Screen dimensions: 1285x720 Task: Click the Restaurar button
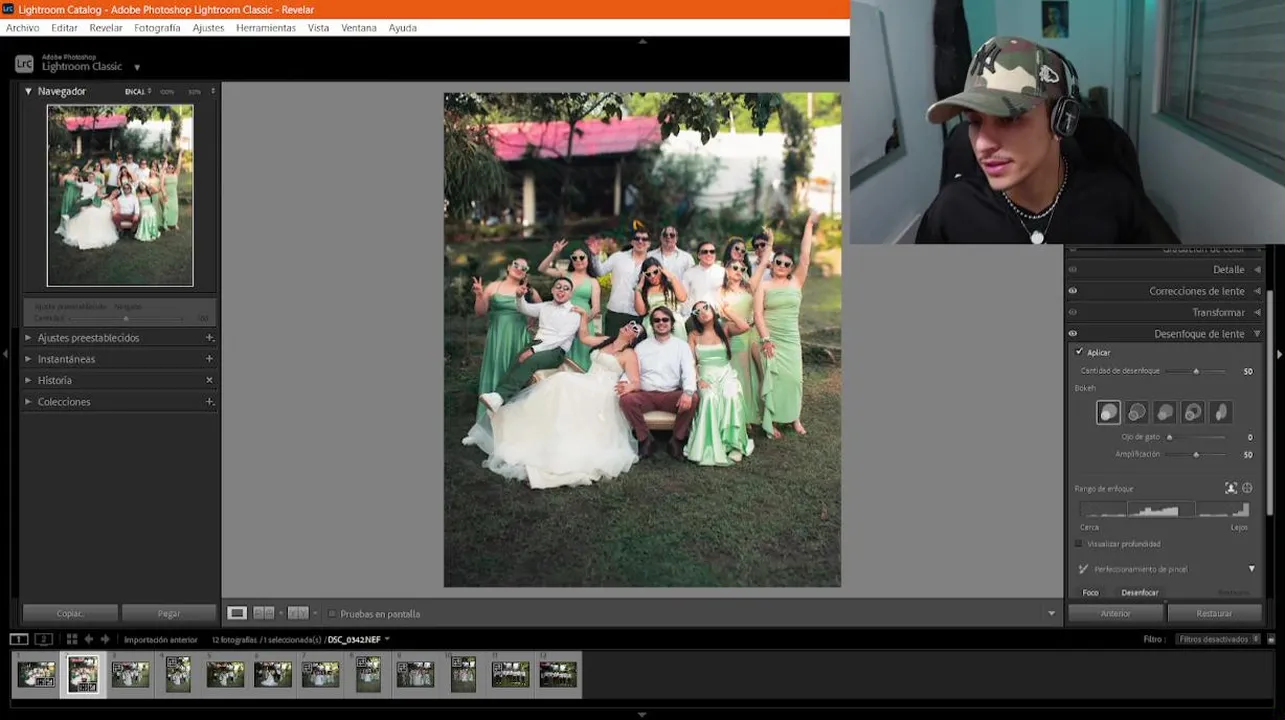click(x=1214, y=613)
